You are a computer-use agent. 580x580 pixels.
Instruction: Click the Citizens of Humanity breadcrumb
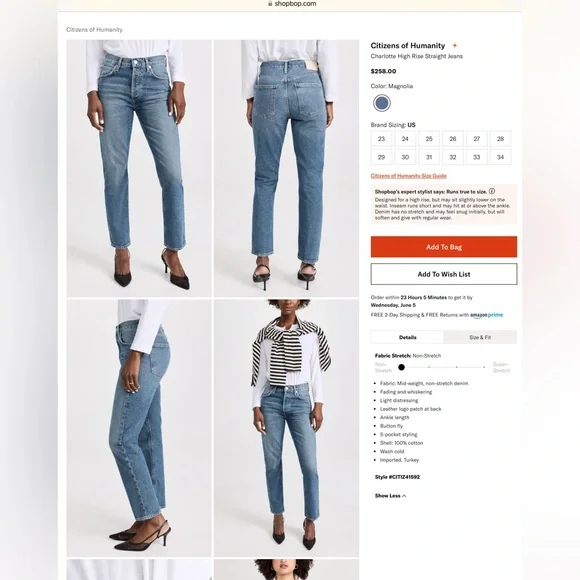tap(94, 30)
